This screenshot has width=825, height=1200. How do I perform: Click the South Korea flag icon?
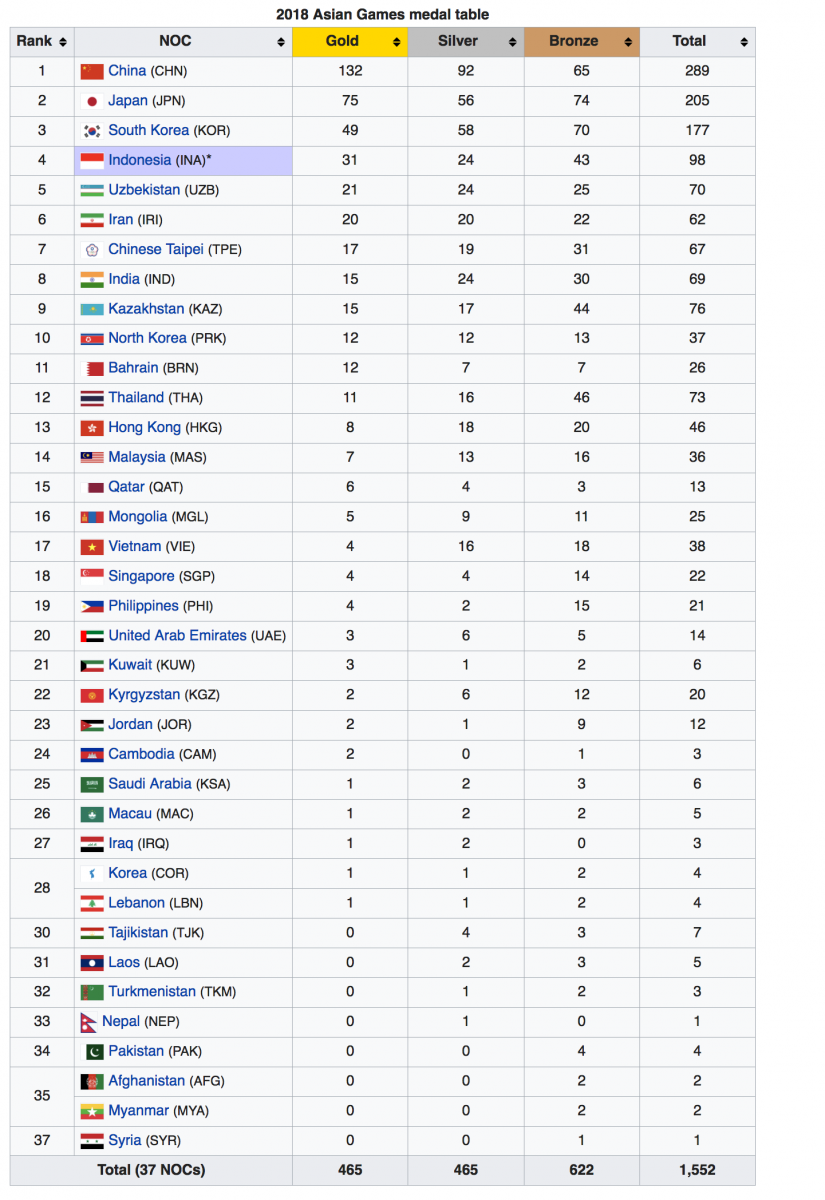point(92,131)
